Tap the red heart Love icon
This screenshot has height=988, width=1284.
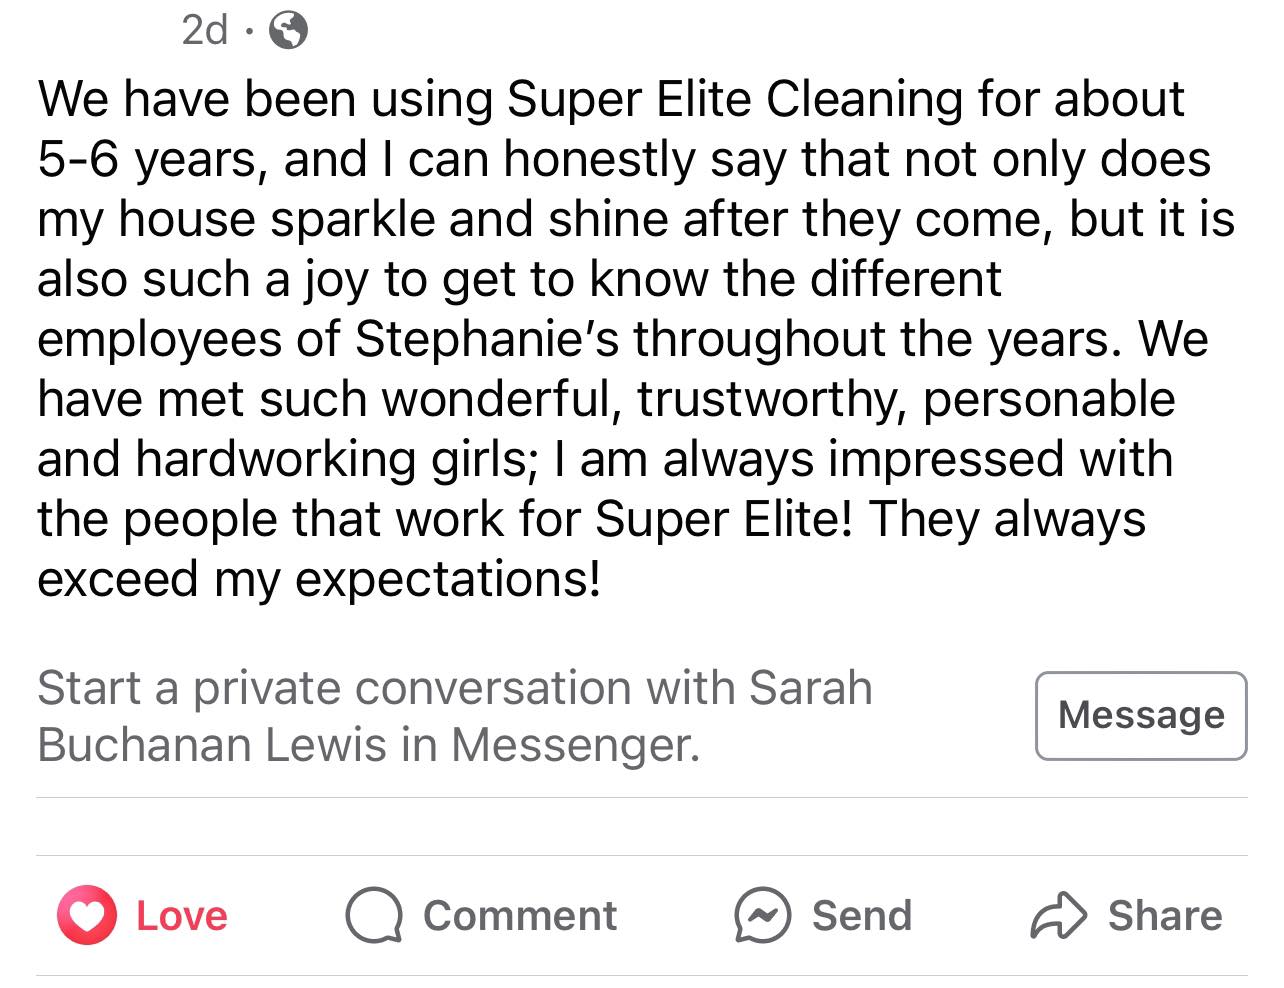(88, 916)
